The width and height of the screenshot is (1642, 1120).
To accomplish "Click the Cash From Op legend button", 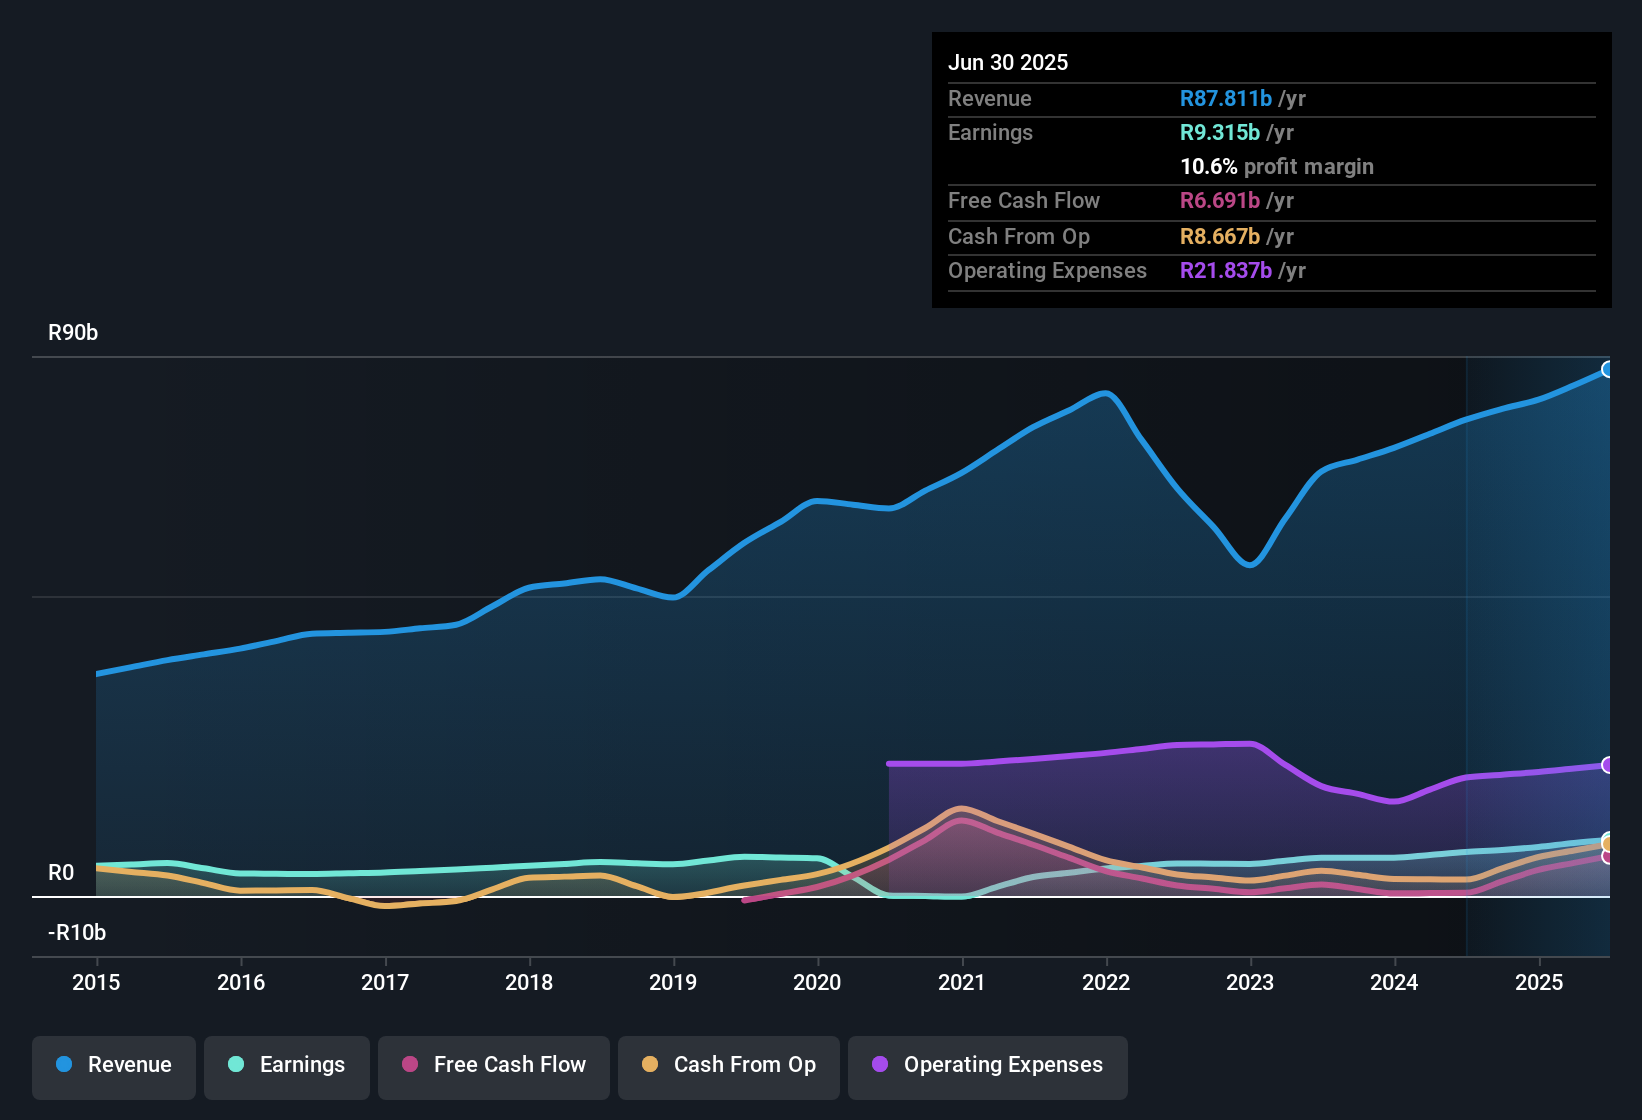I will (728, 1066).
